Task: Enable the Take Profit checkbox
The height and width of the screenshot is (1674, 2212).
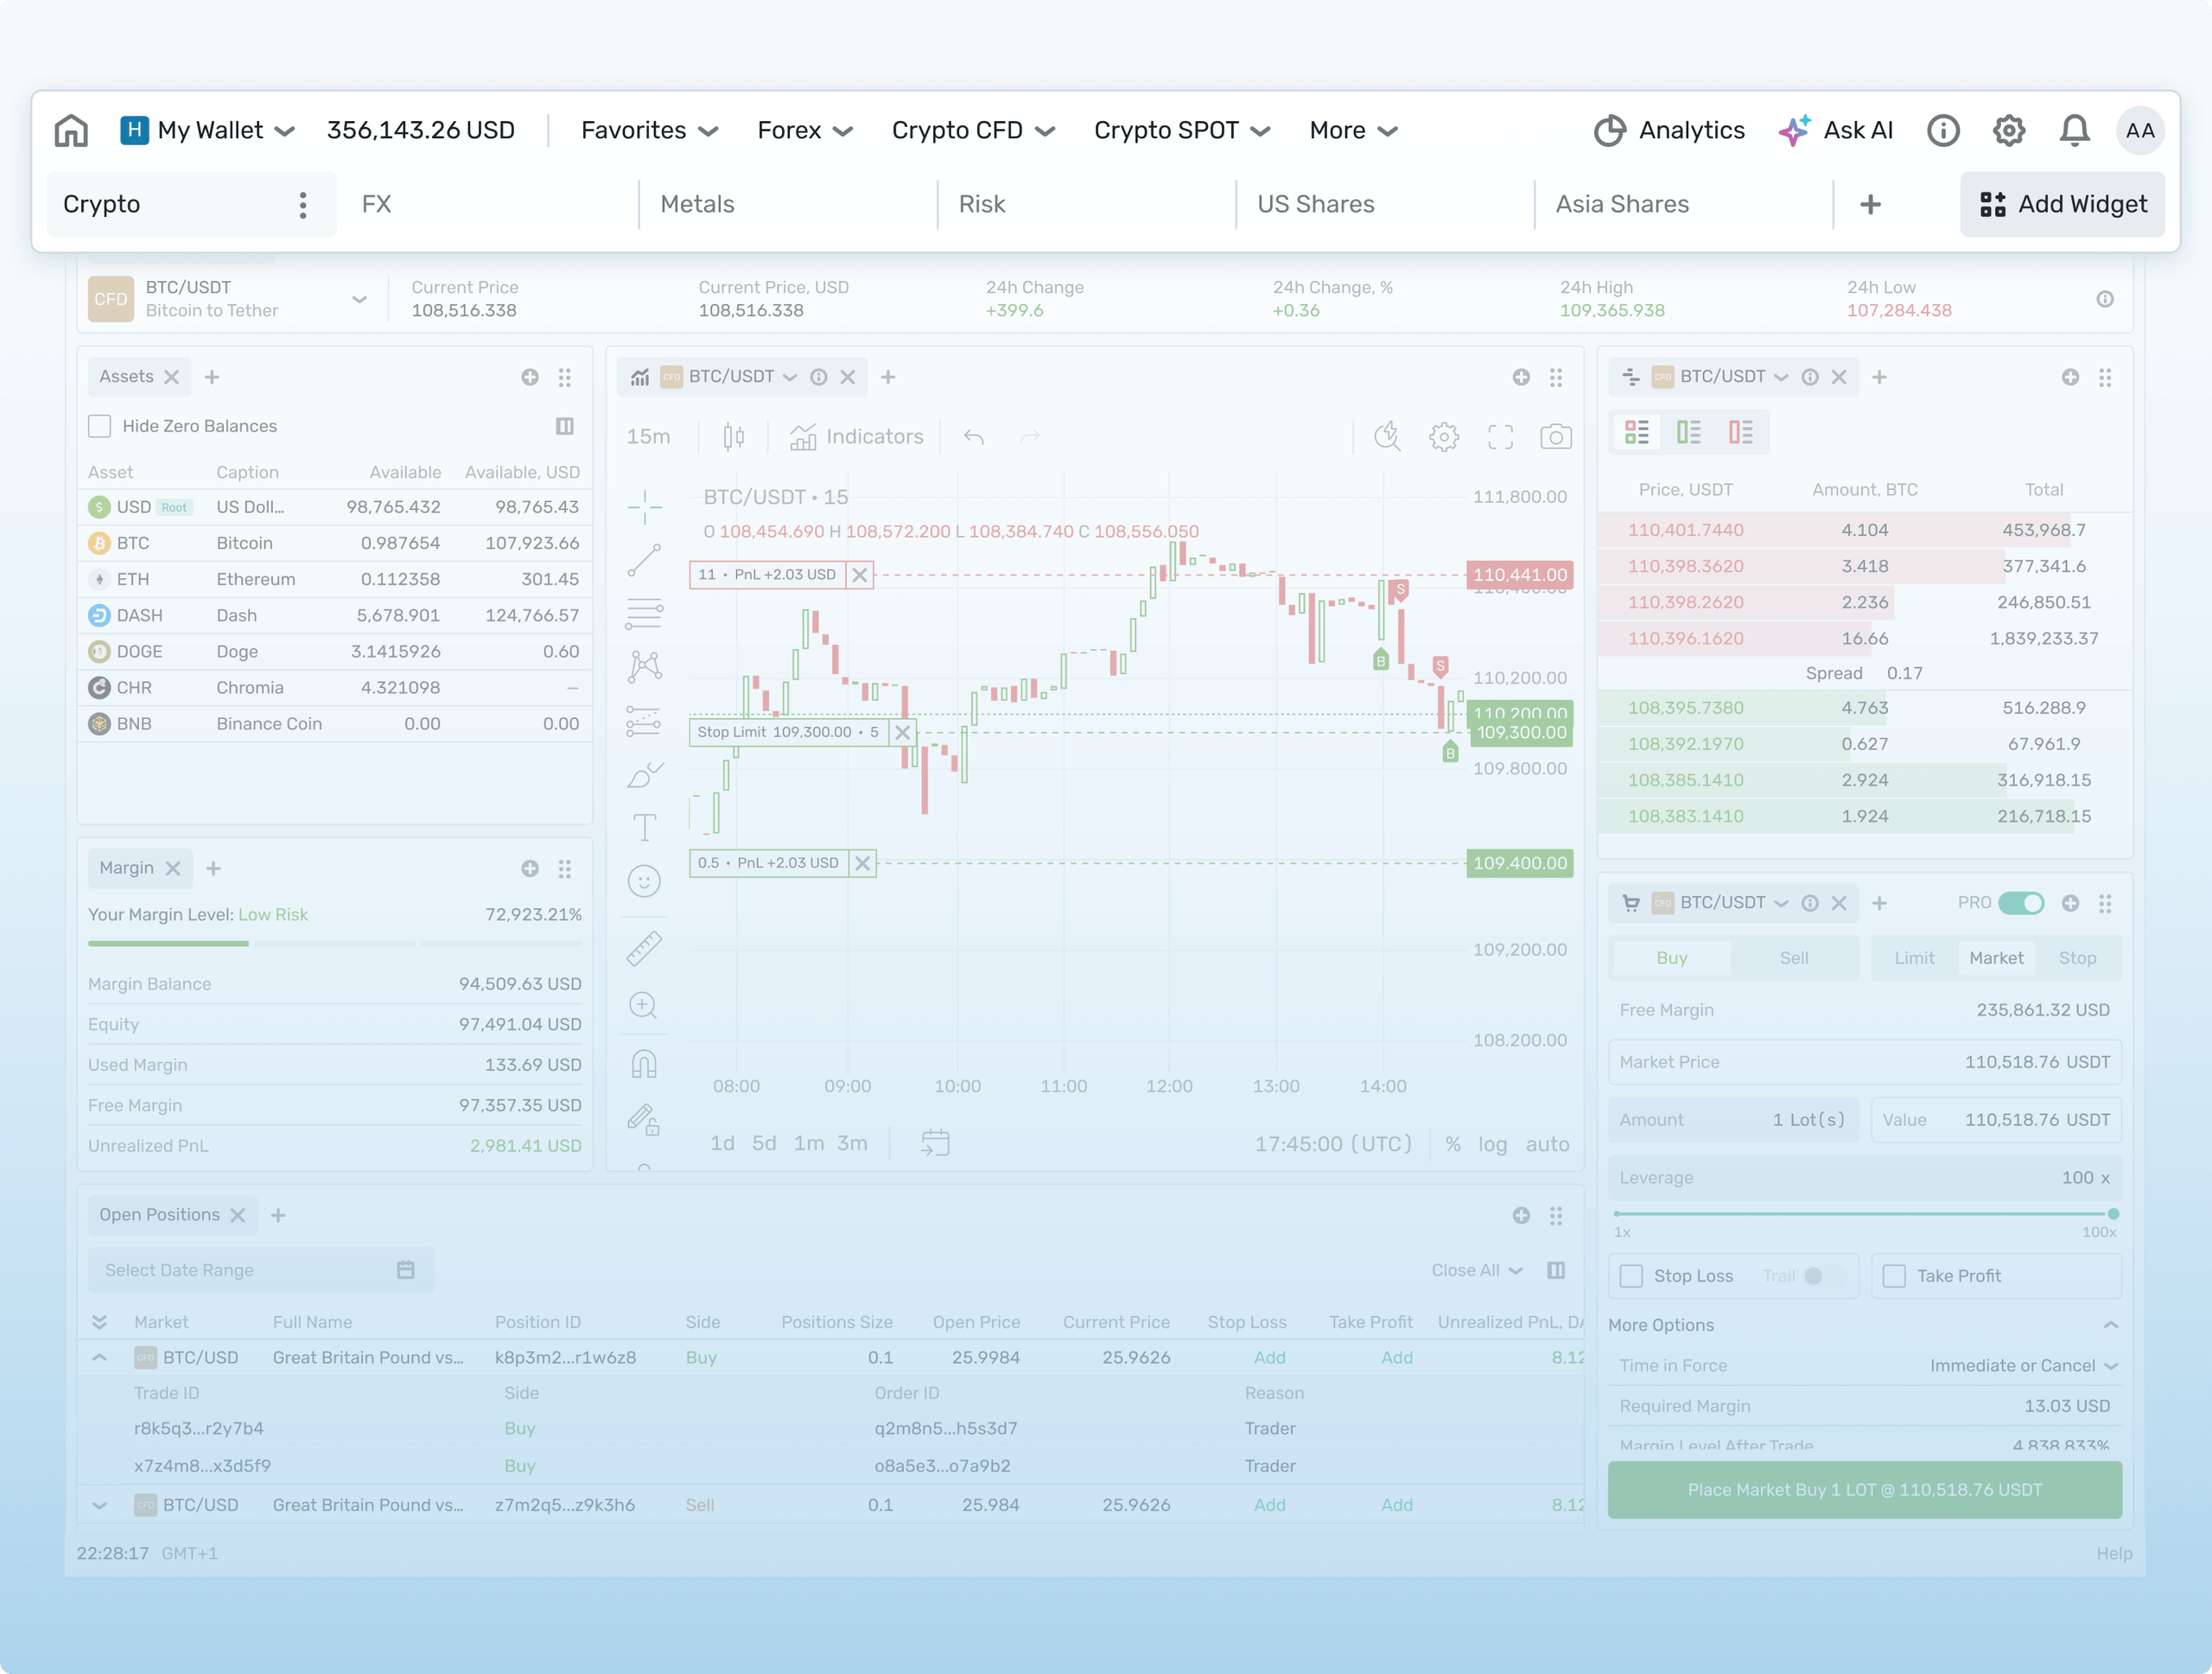Action: (x=1893, y=1276)
